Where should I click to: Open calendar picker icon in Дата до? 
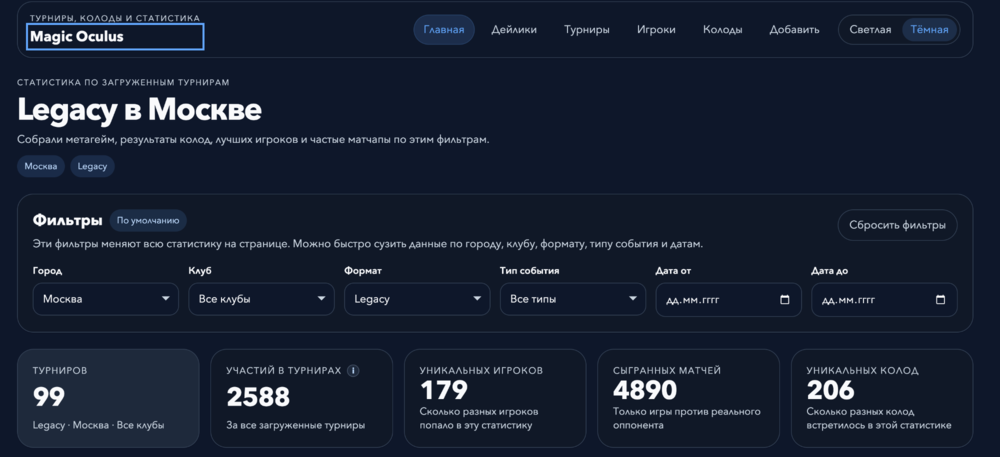tap(940, 300)
